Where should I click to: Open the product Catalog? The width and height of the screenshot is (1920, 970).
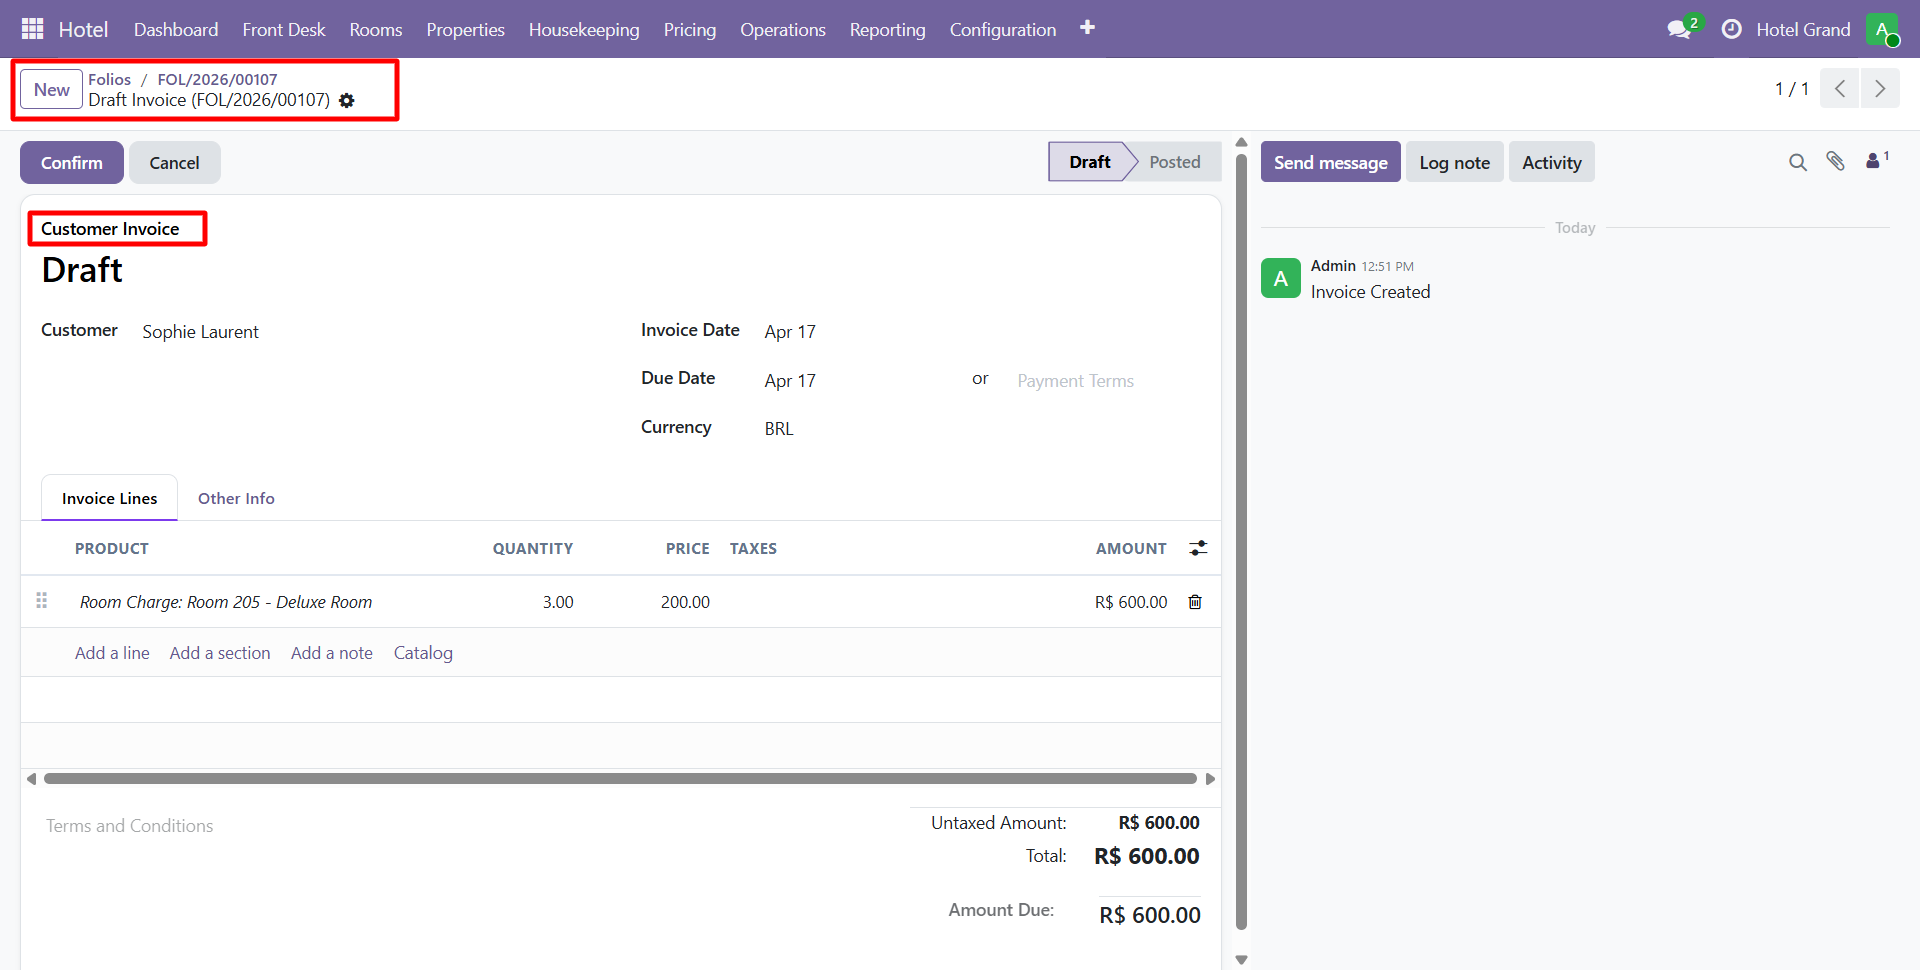(x=423, y=652)
